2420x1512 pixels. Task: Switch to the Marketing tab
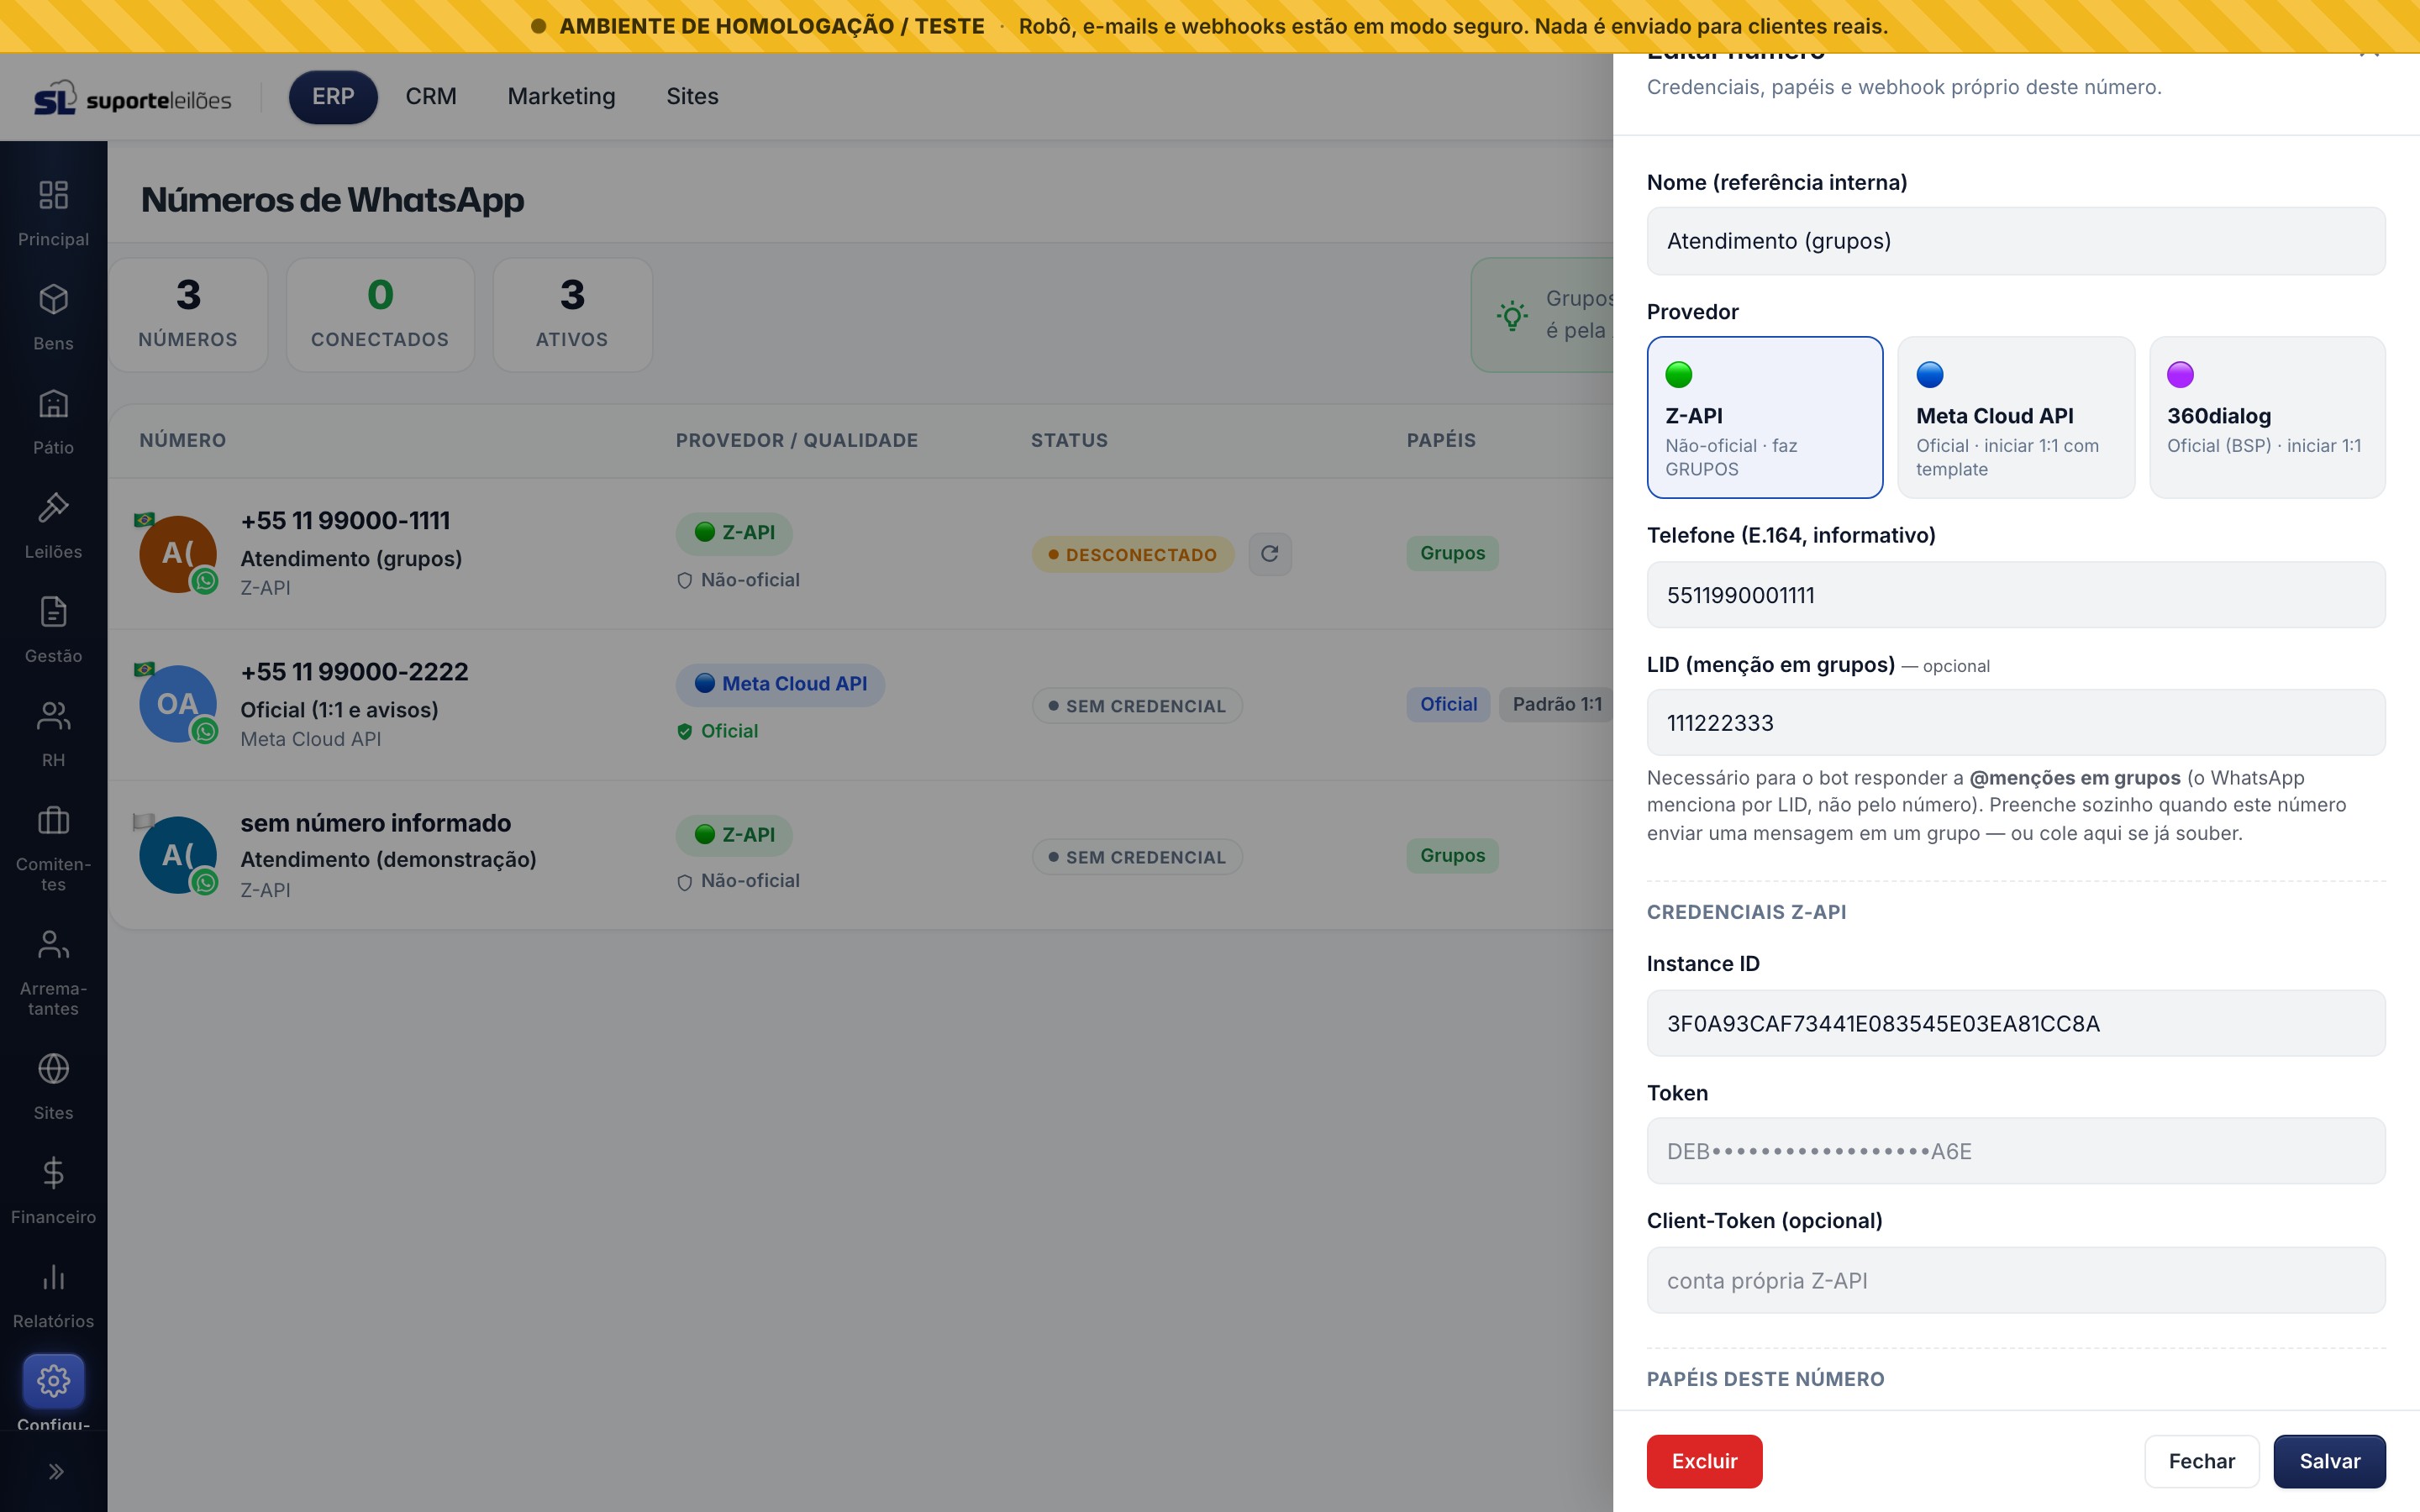pyautogui.click(x=561, y=97)
